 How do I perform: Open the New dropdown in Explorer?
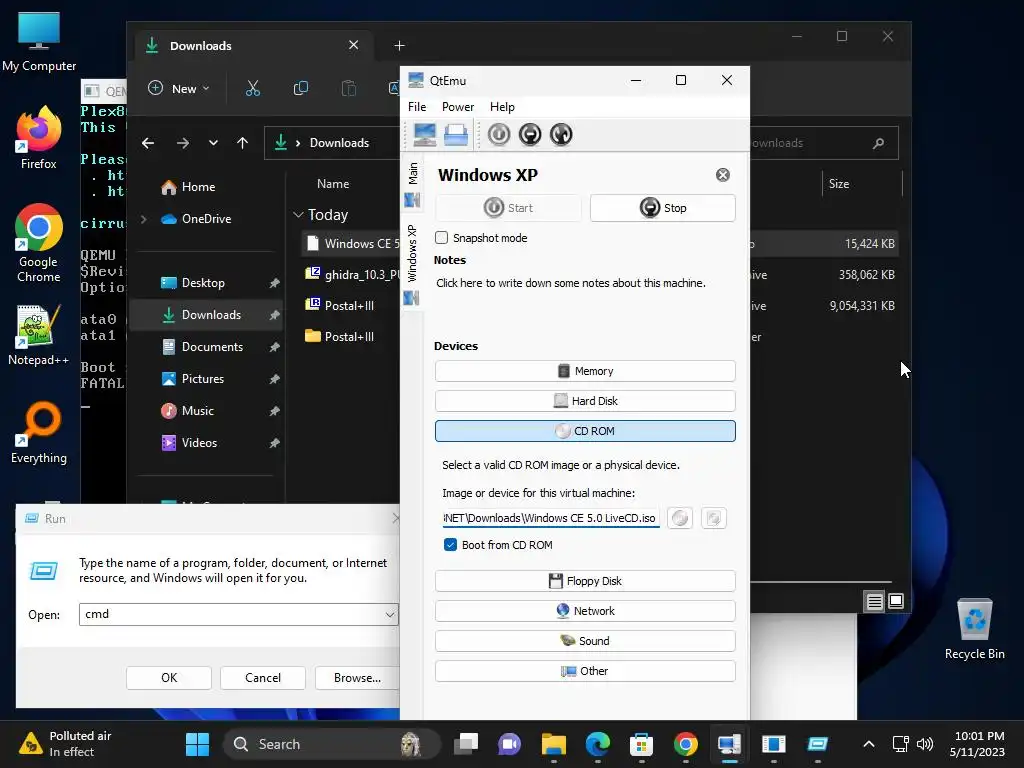pyautogui.click(x=180, y=88)
